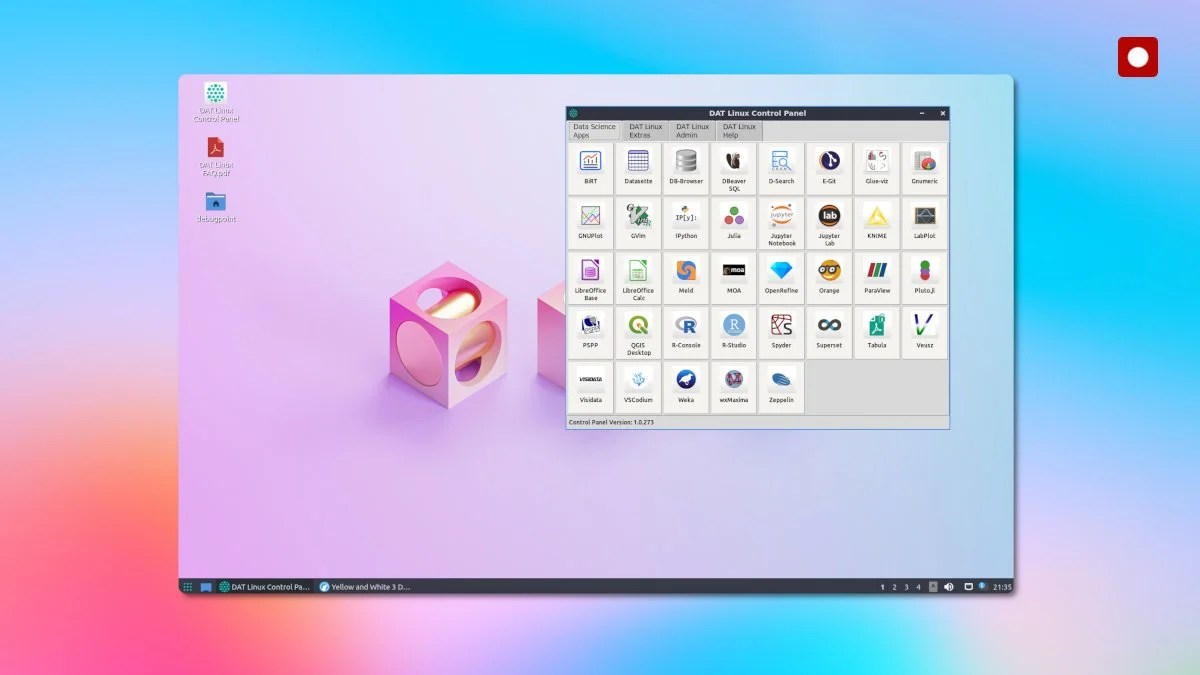Open the D-Search tool
This screenshot has width=1200, height=675.
coord(781,168)
